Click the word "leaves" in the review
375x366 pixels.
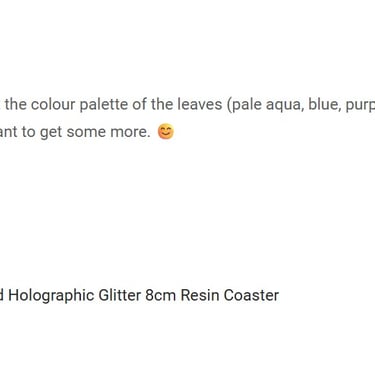pyautogui.click(x=200, y=104)
